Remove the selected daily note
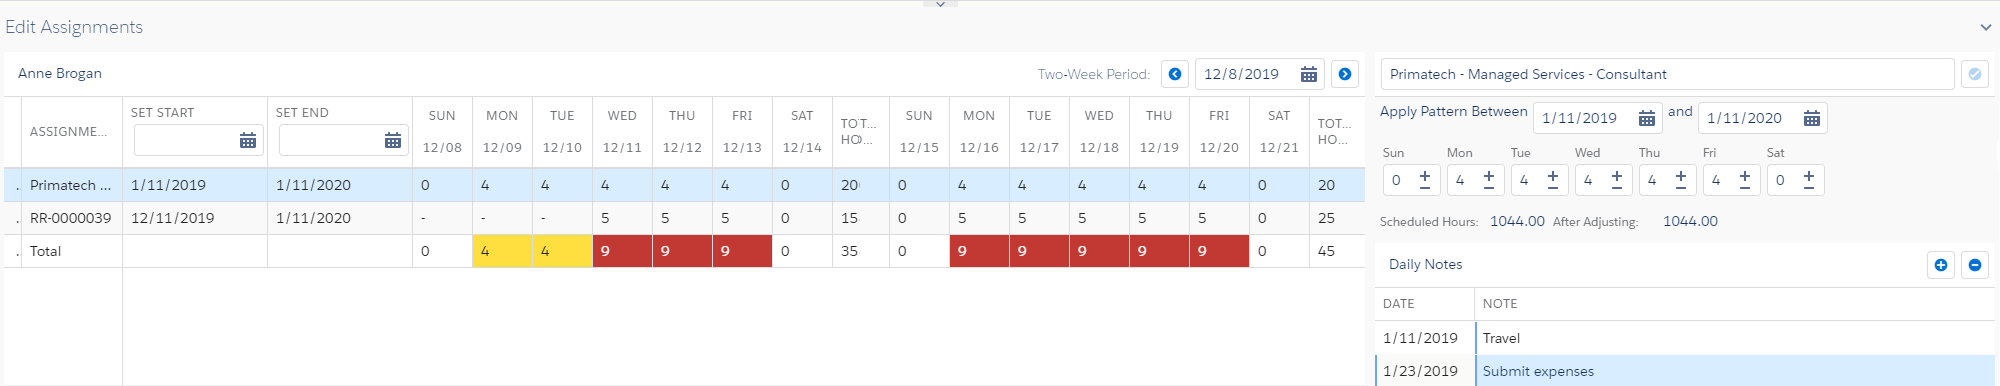Screen dimensions: 2000x386 [x=1975, y=265]
